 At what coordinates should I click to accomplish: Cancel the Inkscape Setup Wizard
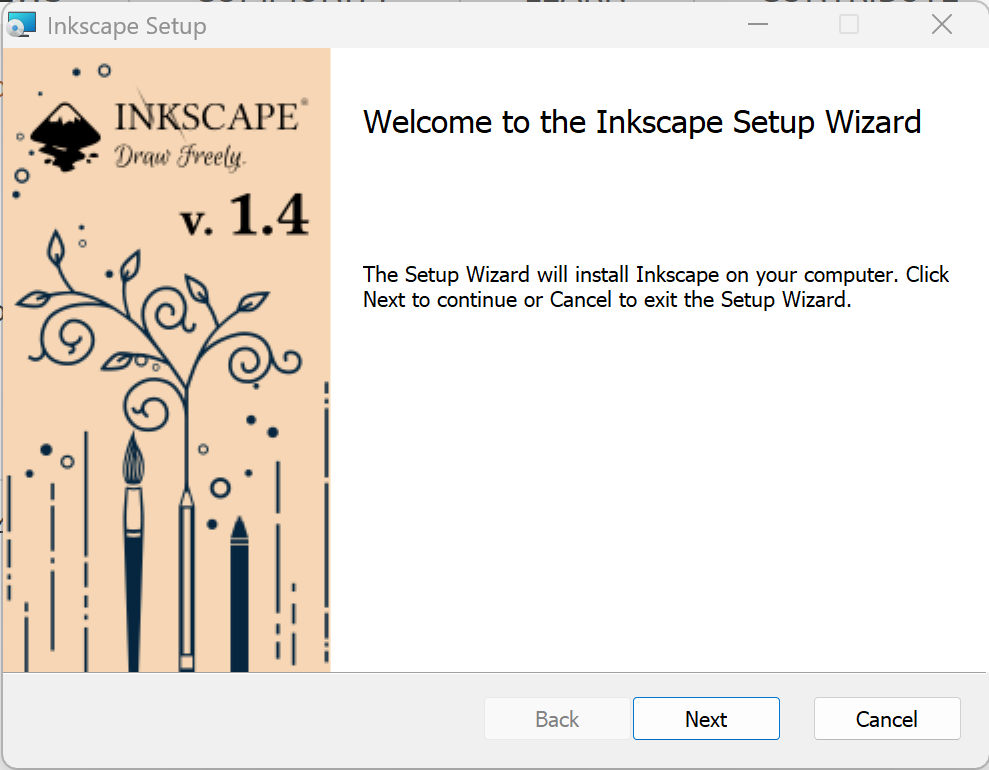pyautogui.click(x=887, y=718)
